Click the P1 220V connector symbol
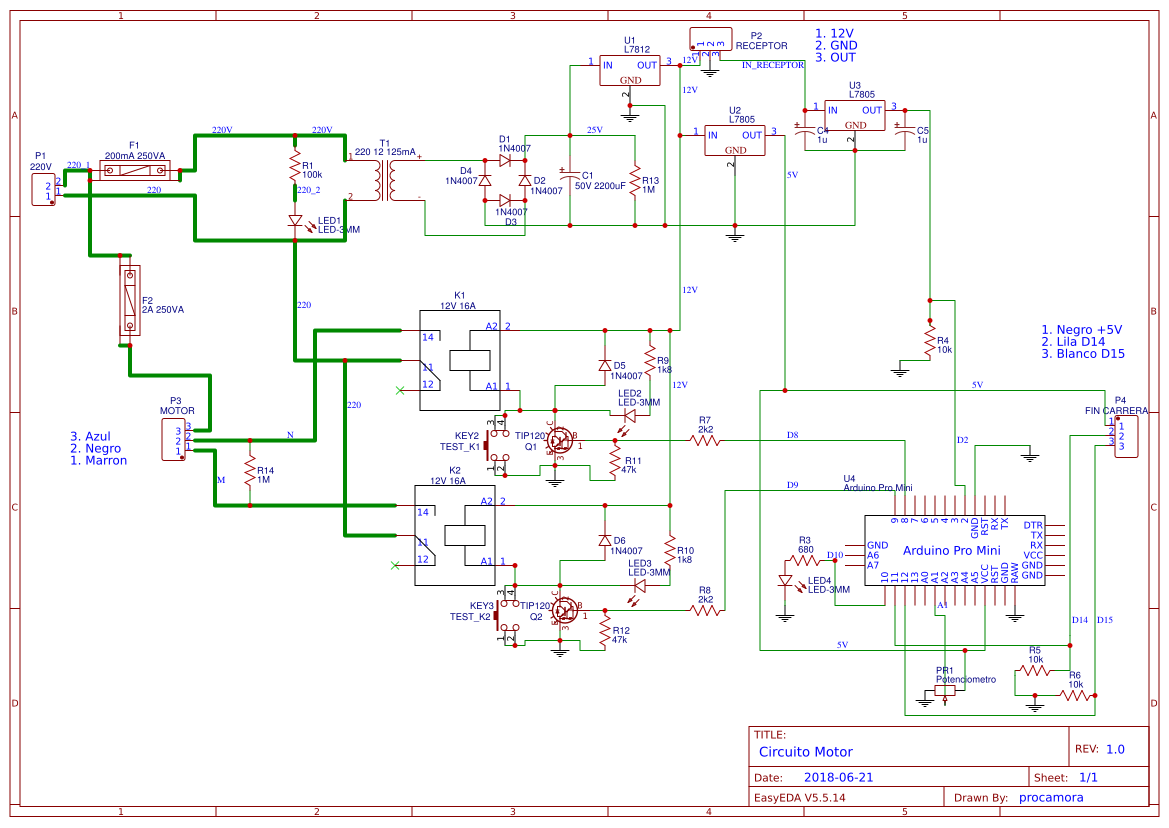1169x828 pixels. coord(43,189)
